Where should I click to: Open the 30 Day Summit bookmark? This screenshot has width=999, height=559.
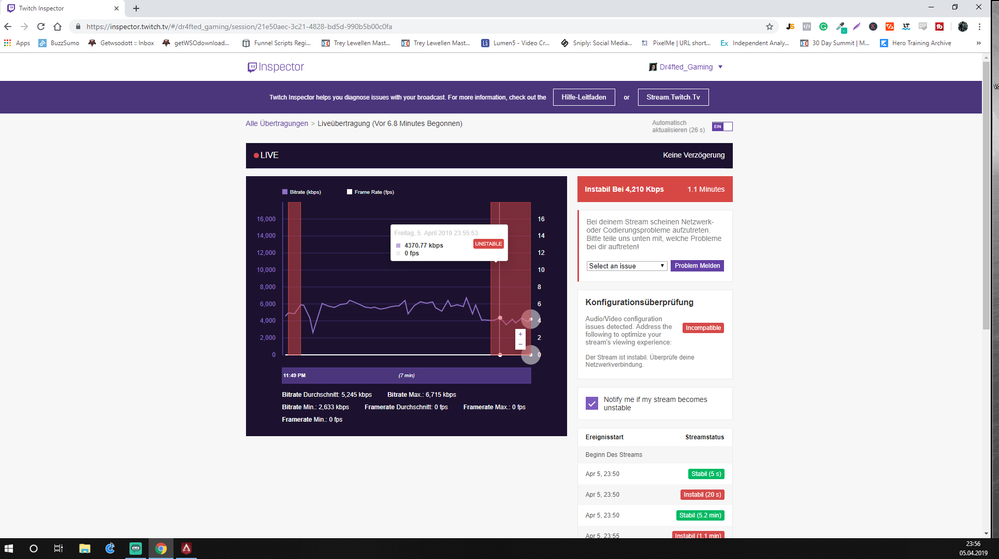835,43
